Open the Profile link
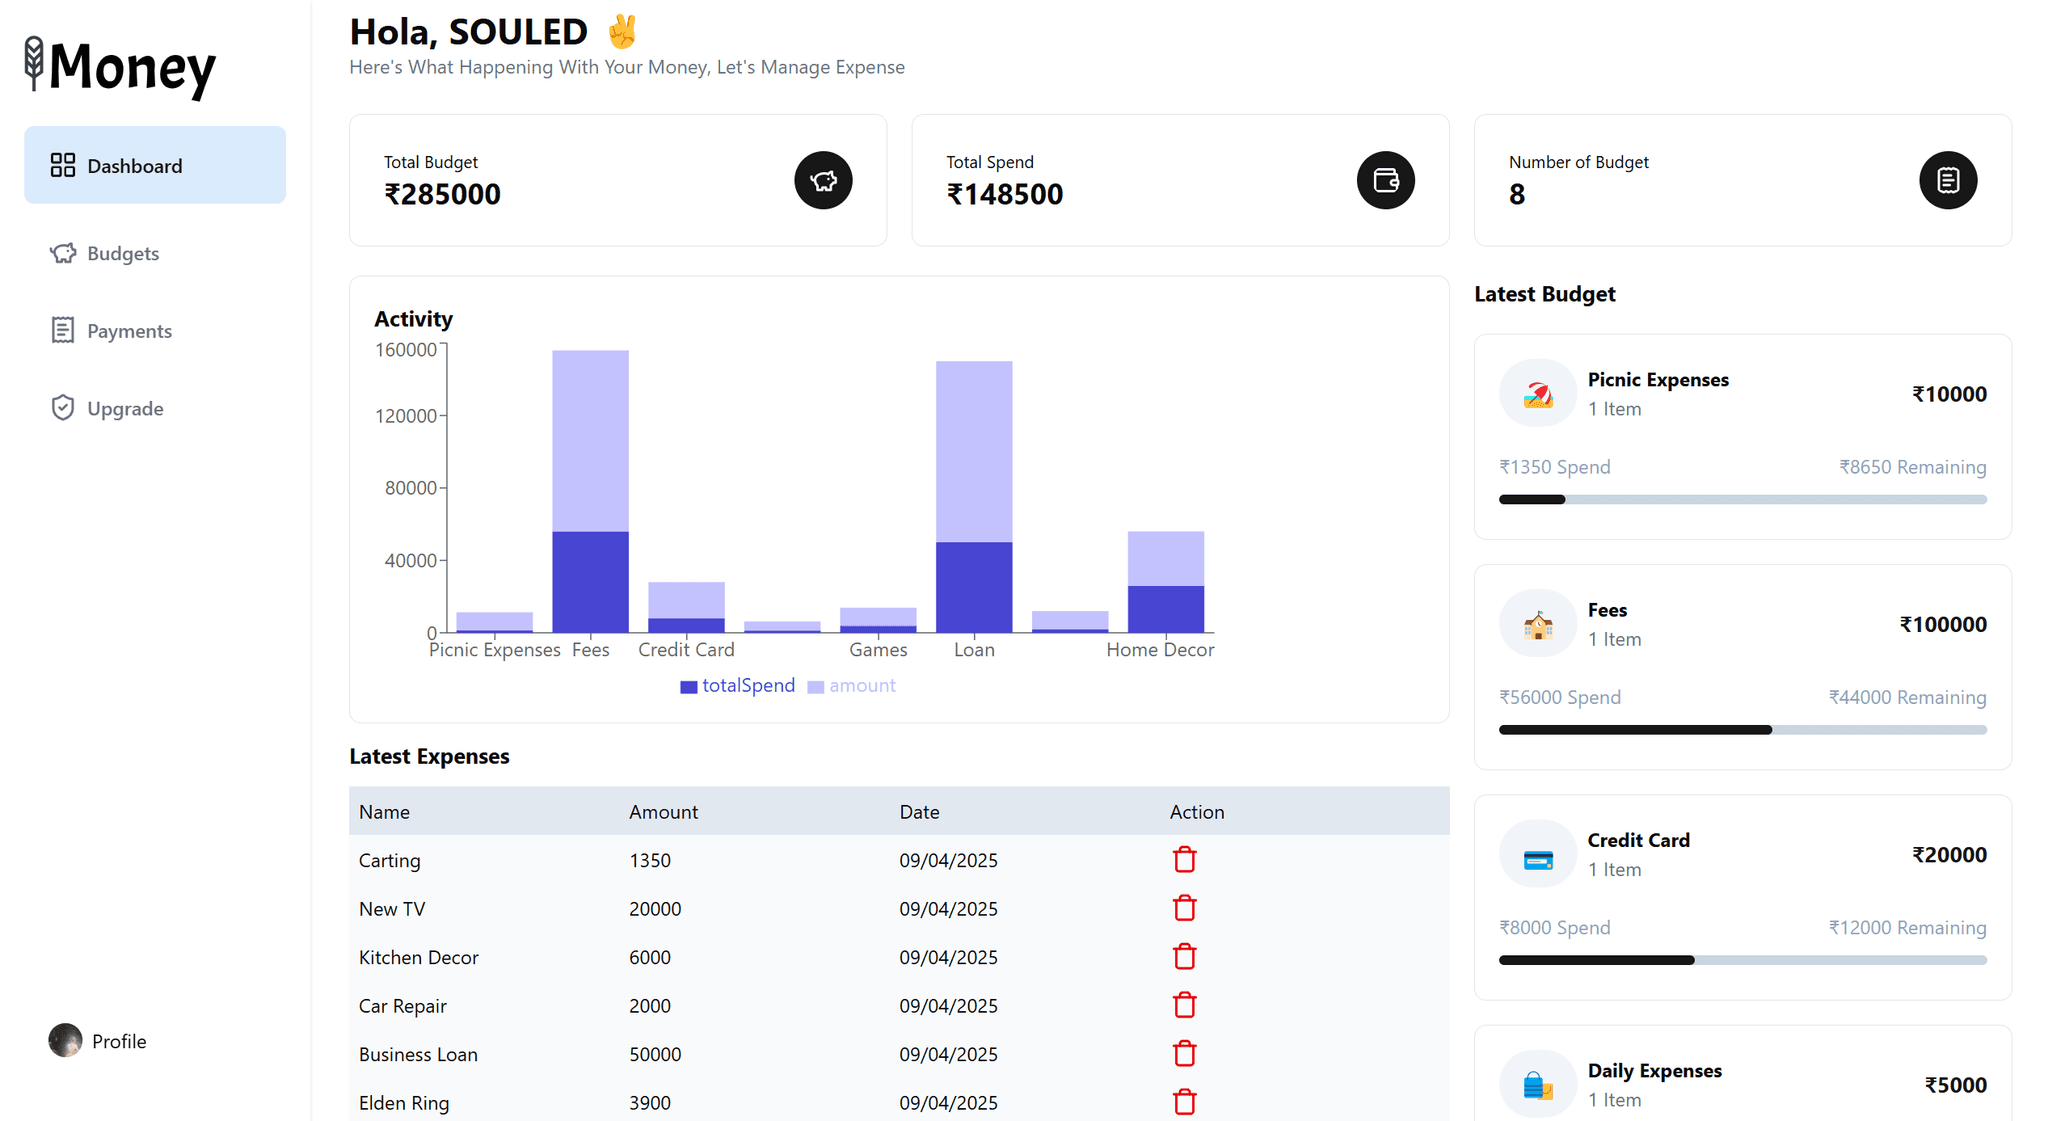 coord(118,1040)
